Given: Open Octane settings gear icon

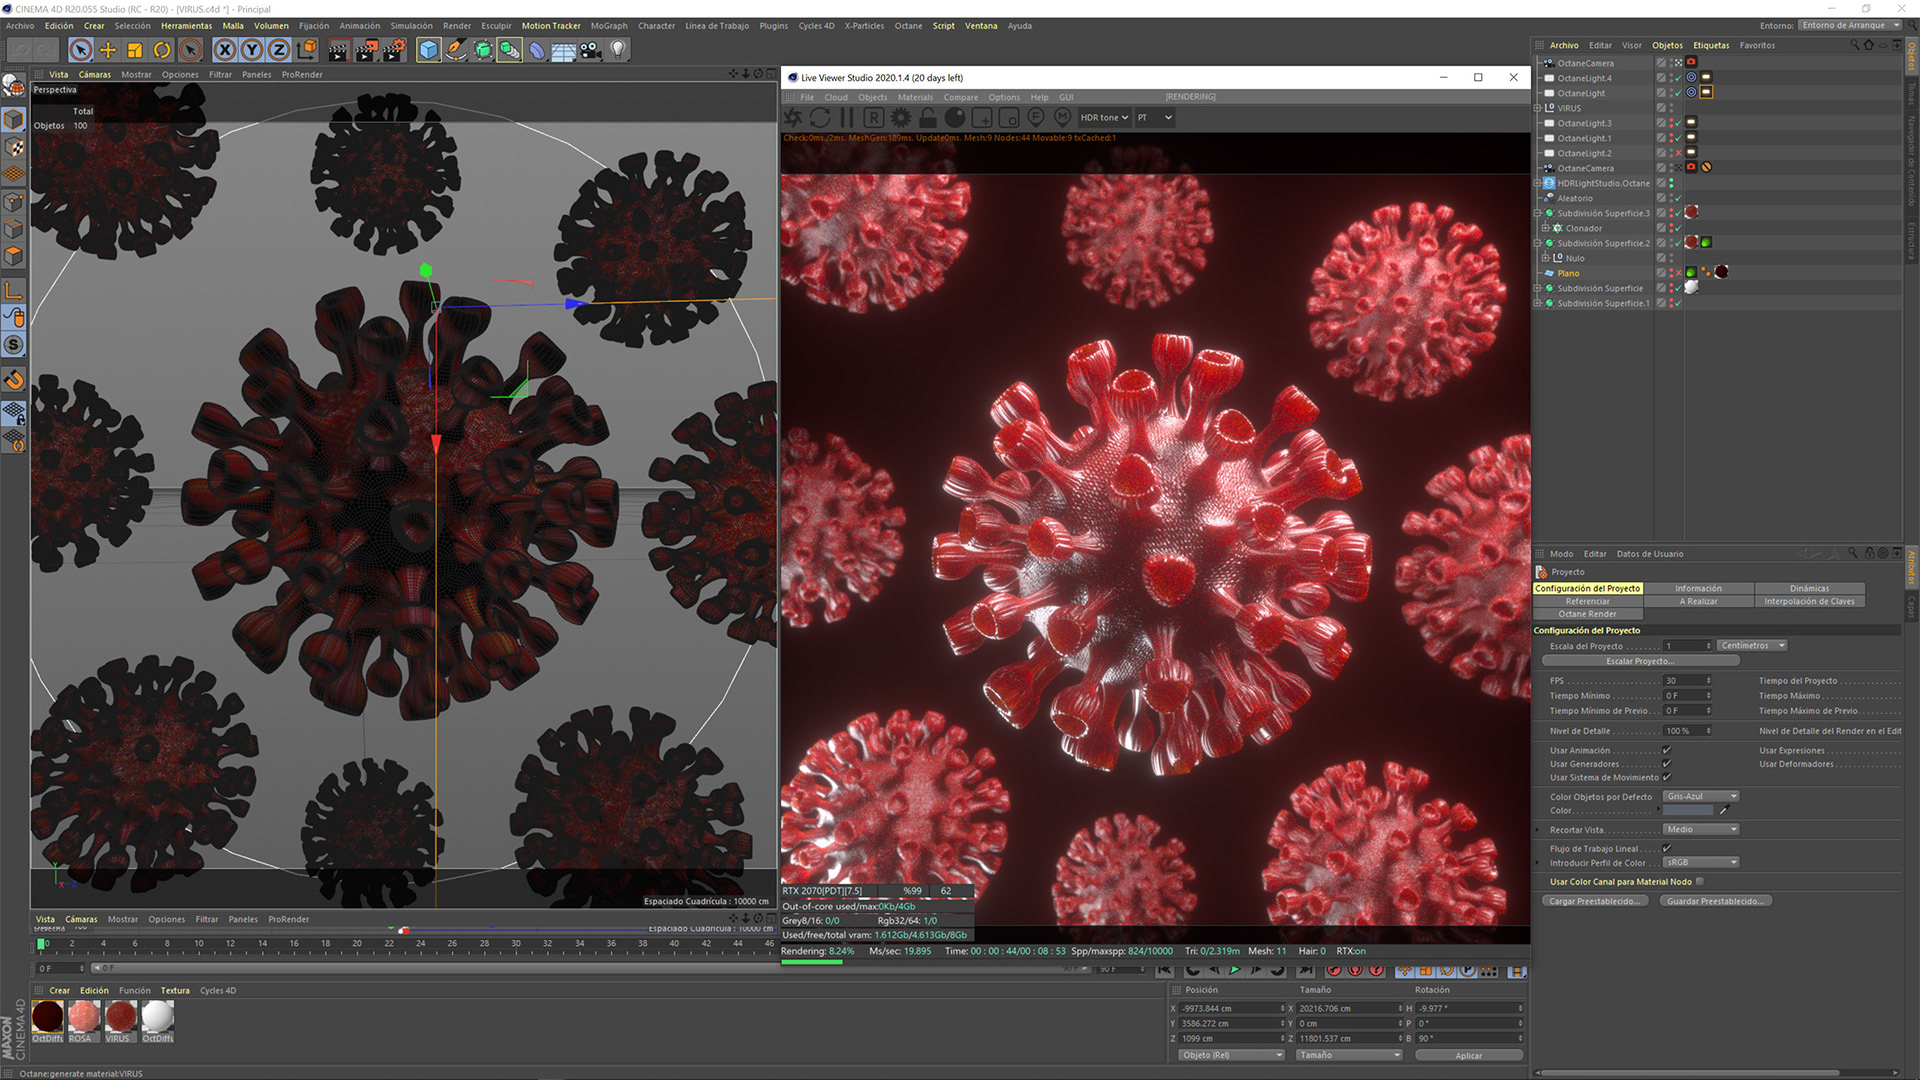Looking at the screenshot, I should (x=900, y=118).
